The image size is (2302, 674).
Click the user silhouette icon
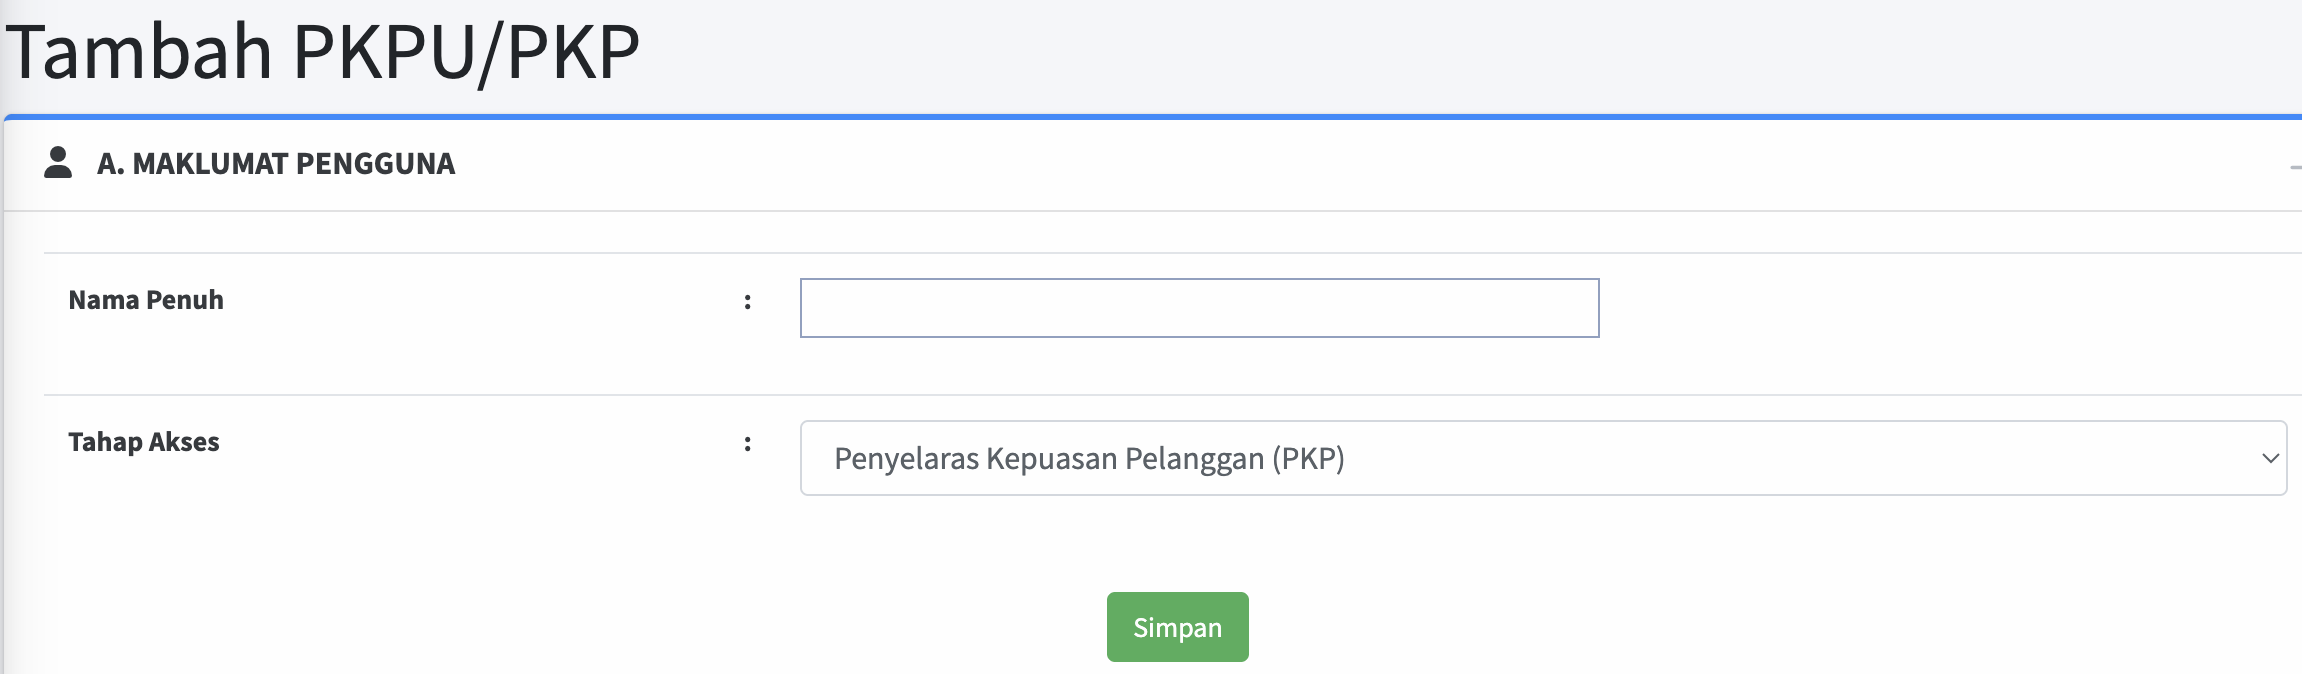pyautogui.click(x=58, y=162)
